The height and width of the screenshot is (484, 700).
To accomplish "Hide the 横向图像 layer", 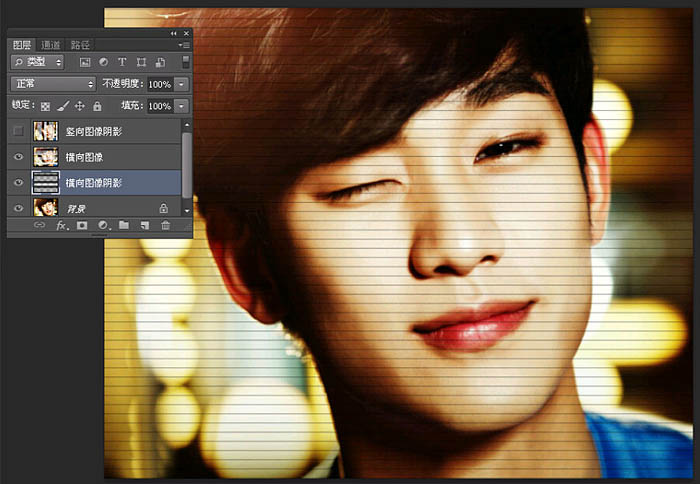I will pos(18,157).
